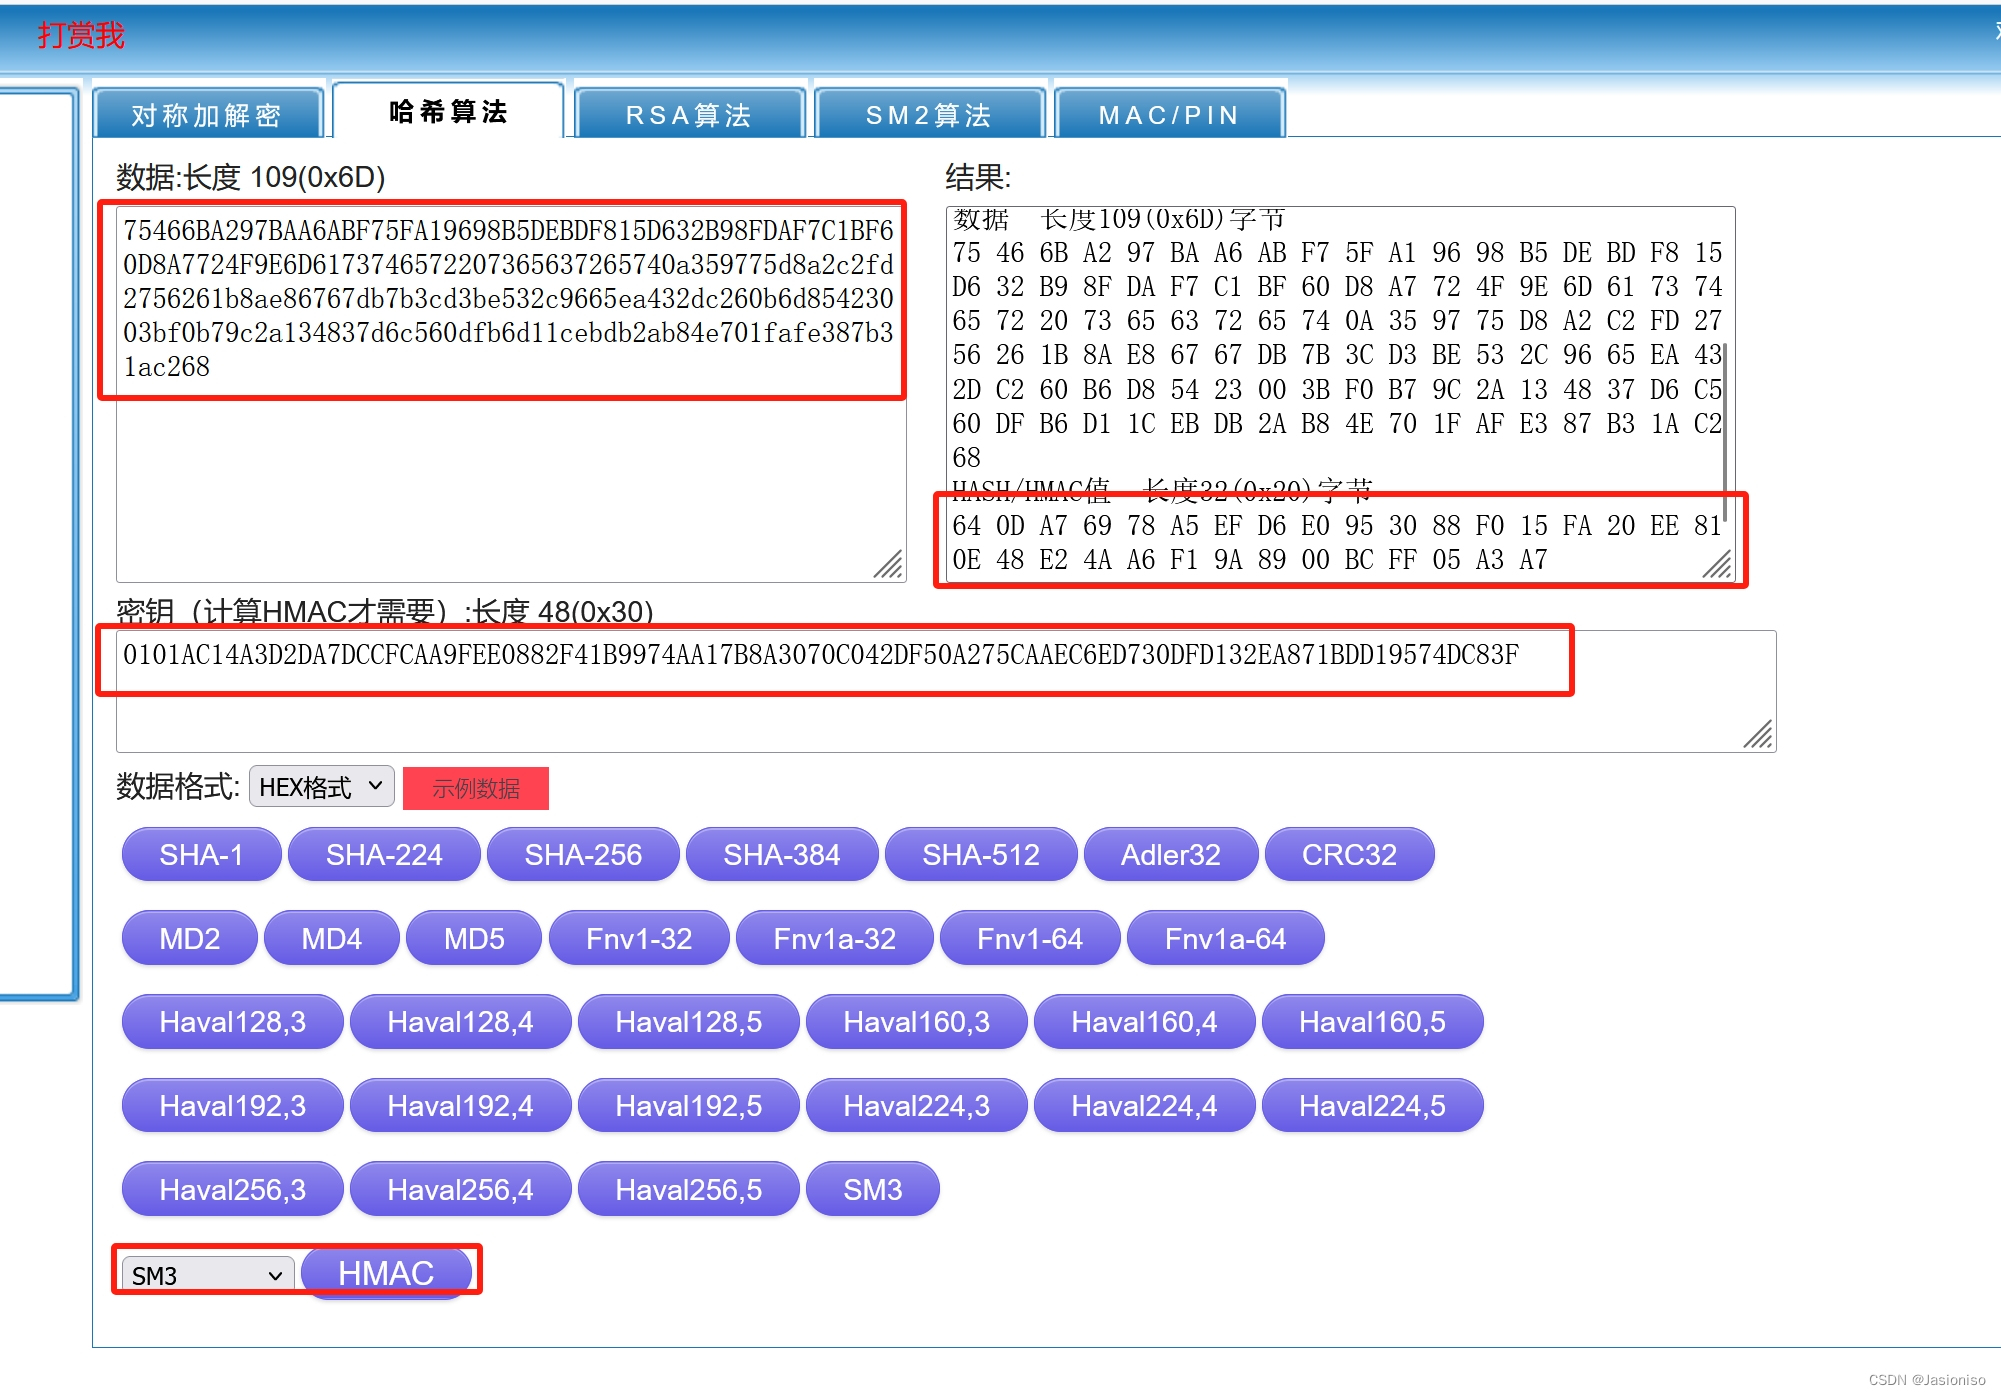Compute the SHA-256 hash
The image size is (2001, 1395).
[x=583, y=855]
